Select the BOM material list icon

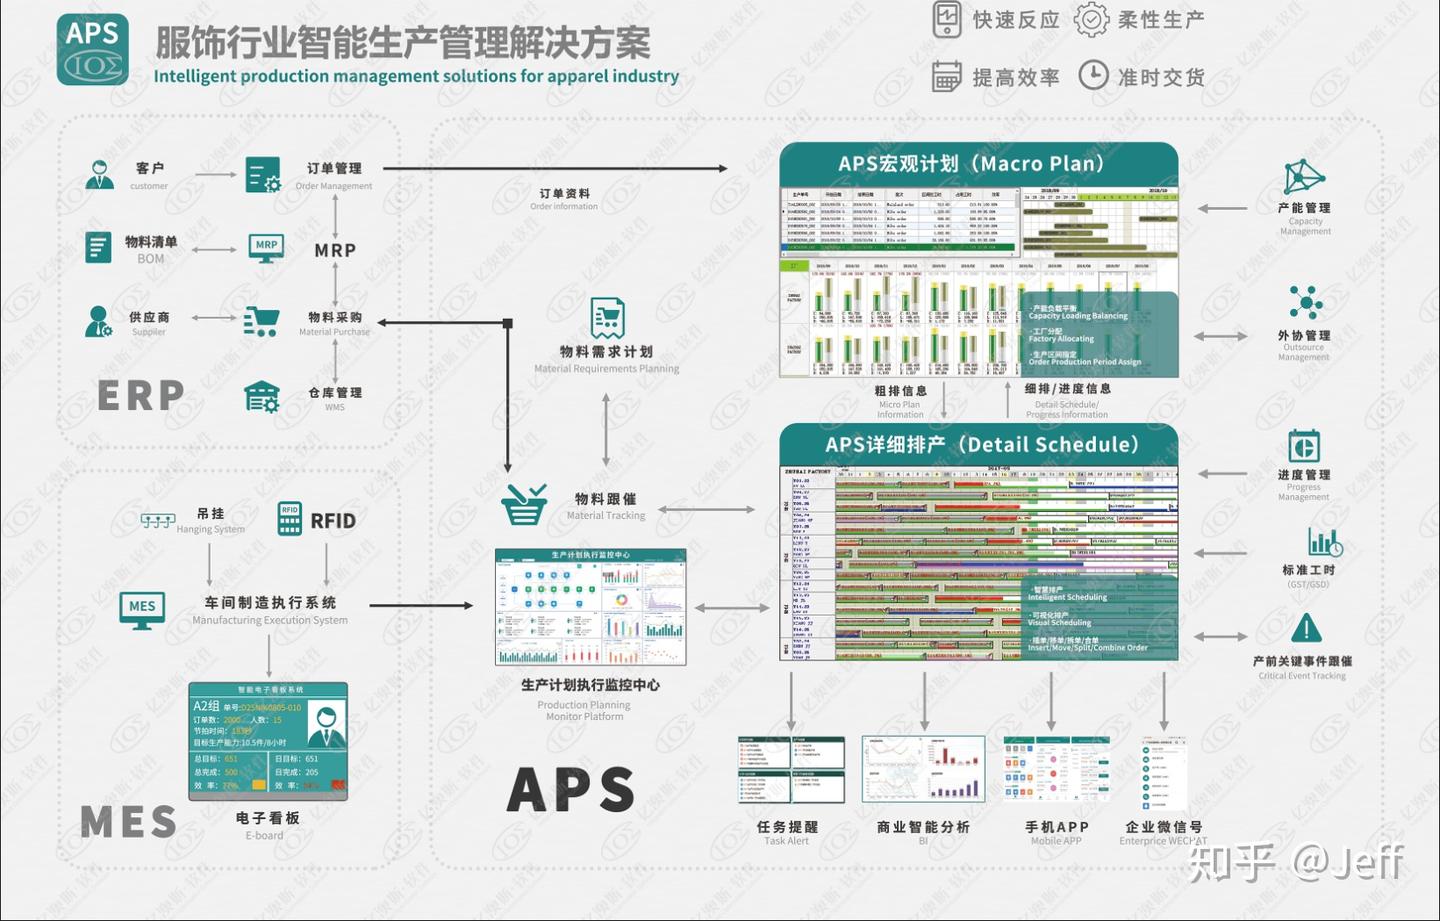98,246
